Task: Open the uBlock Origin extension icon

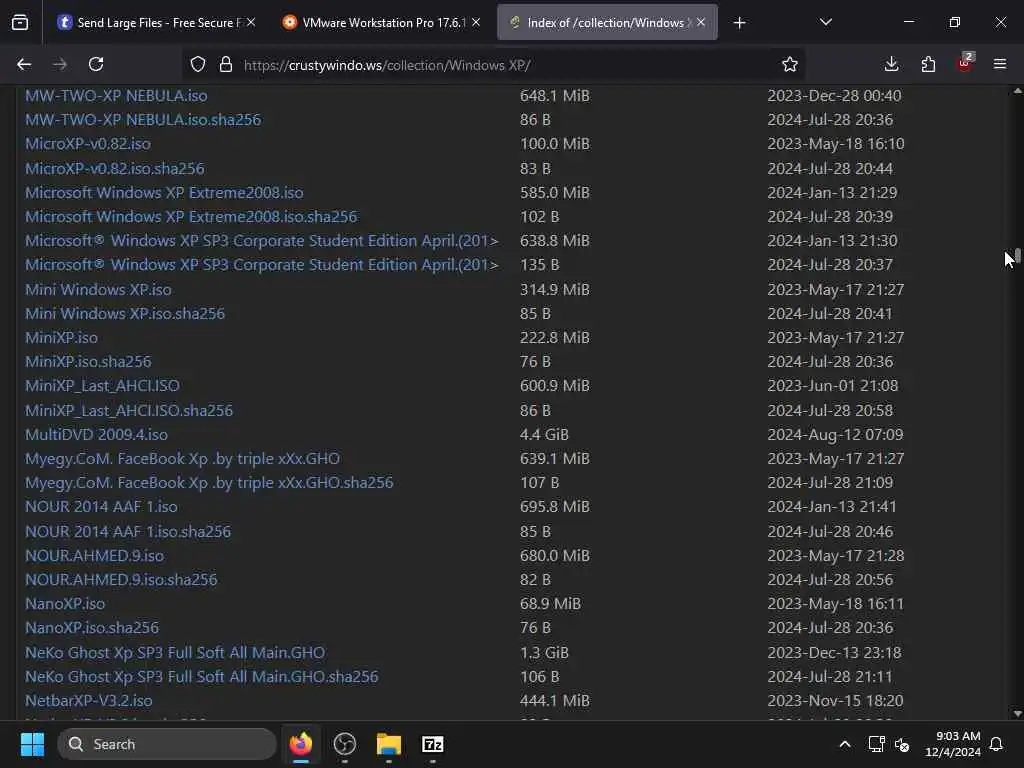Action: [x=965, y=63]
